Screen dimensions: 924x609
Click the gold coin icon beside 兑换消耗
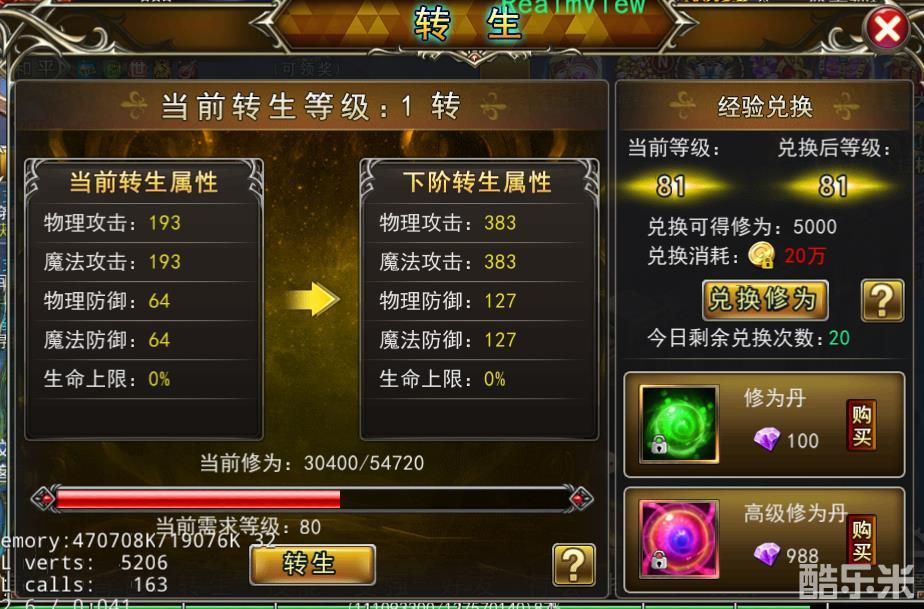click(761, 255)
